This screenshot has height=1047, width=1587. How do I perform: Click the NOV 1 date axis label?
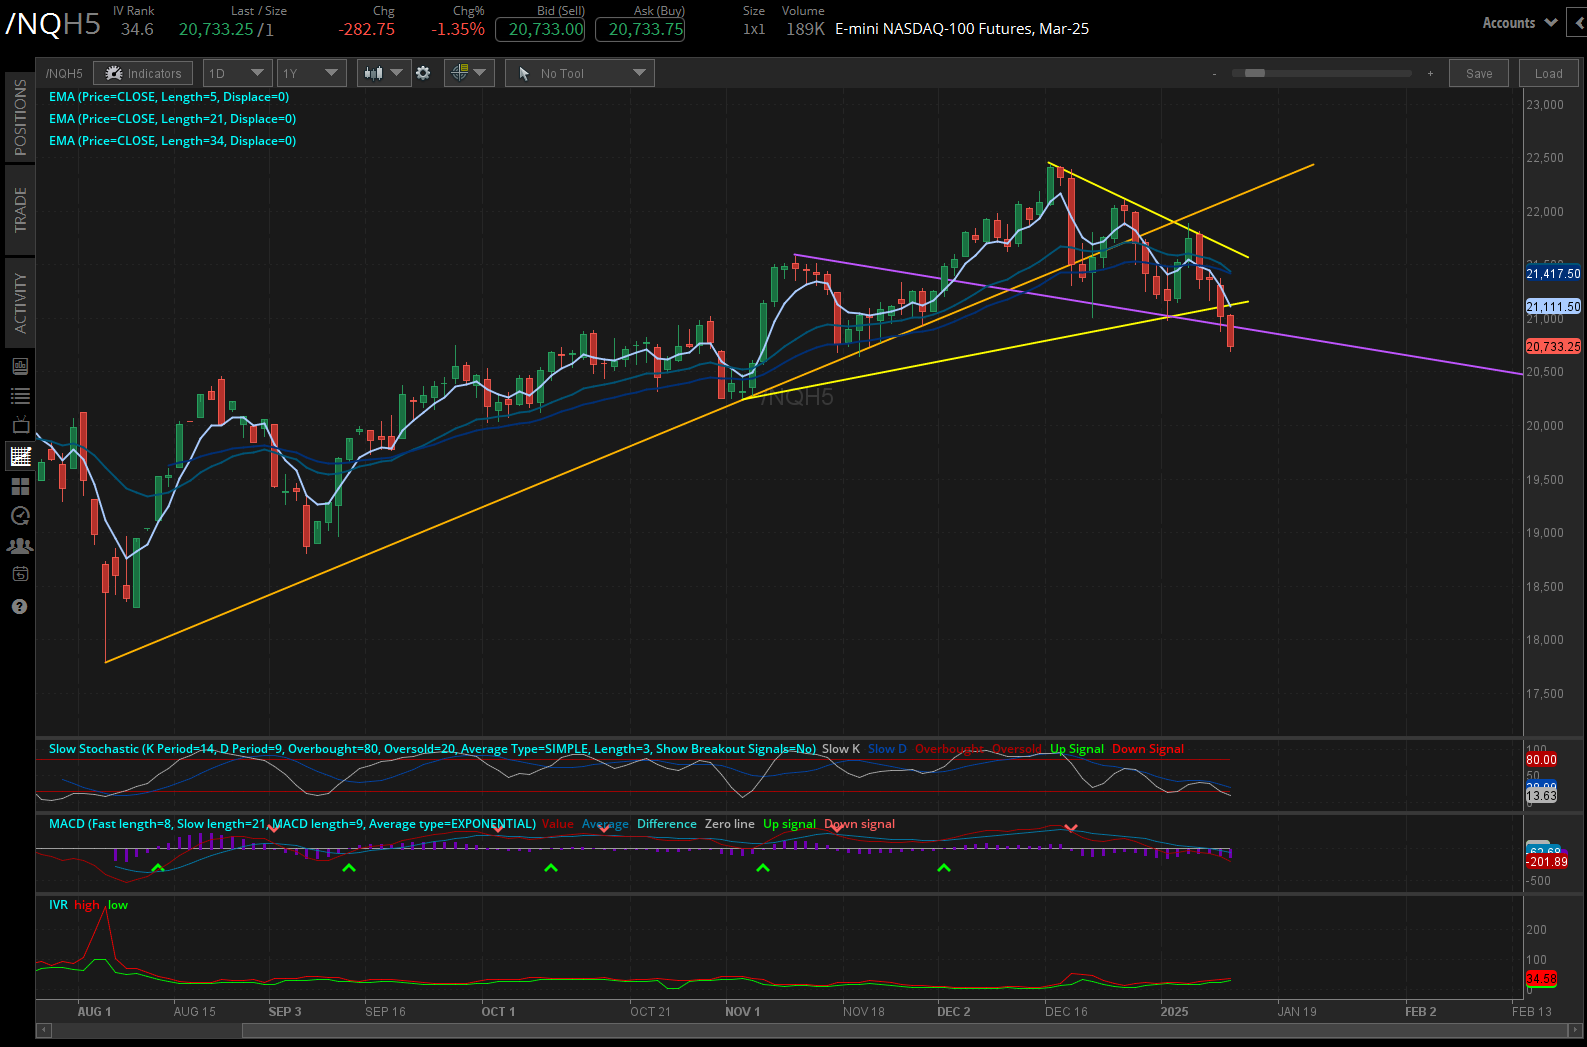point(742,1012)
